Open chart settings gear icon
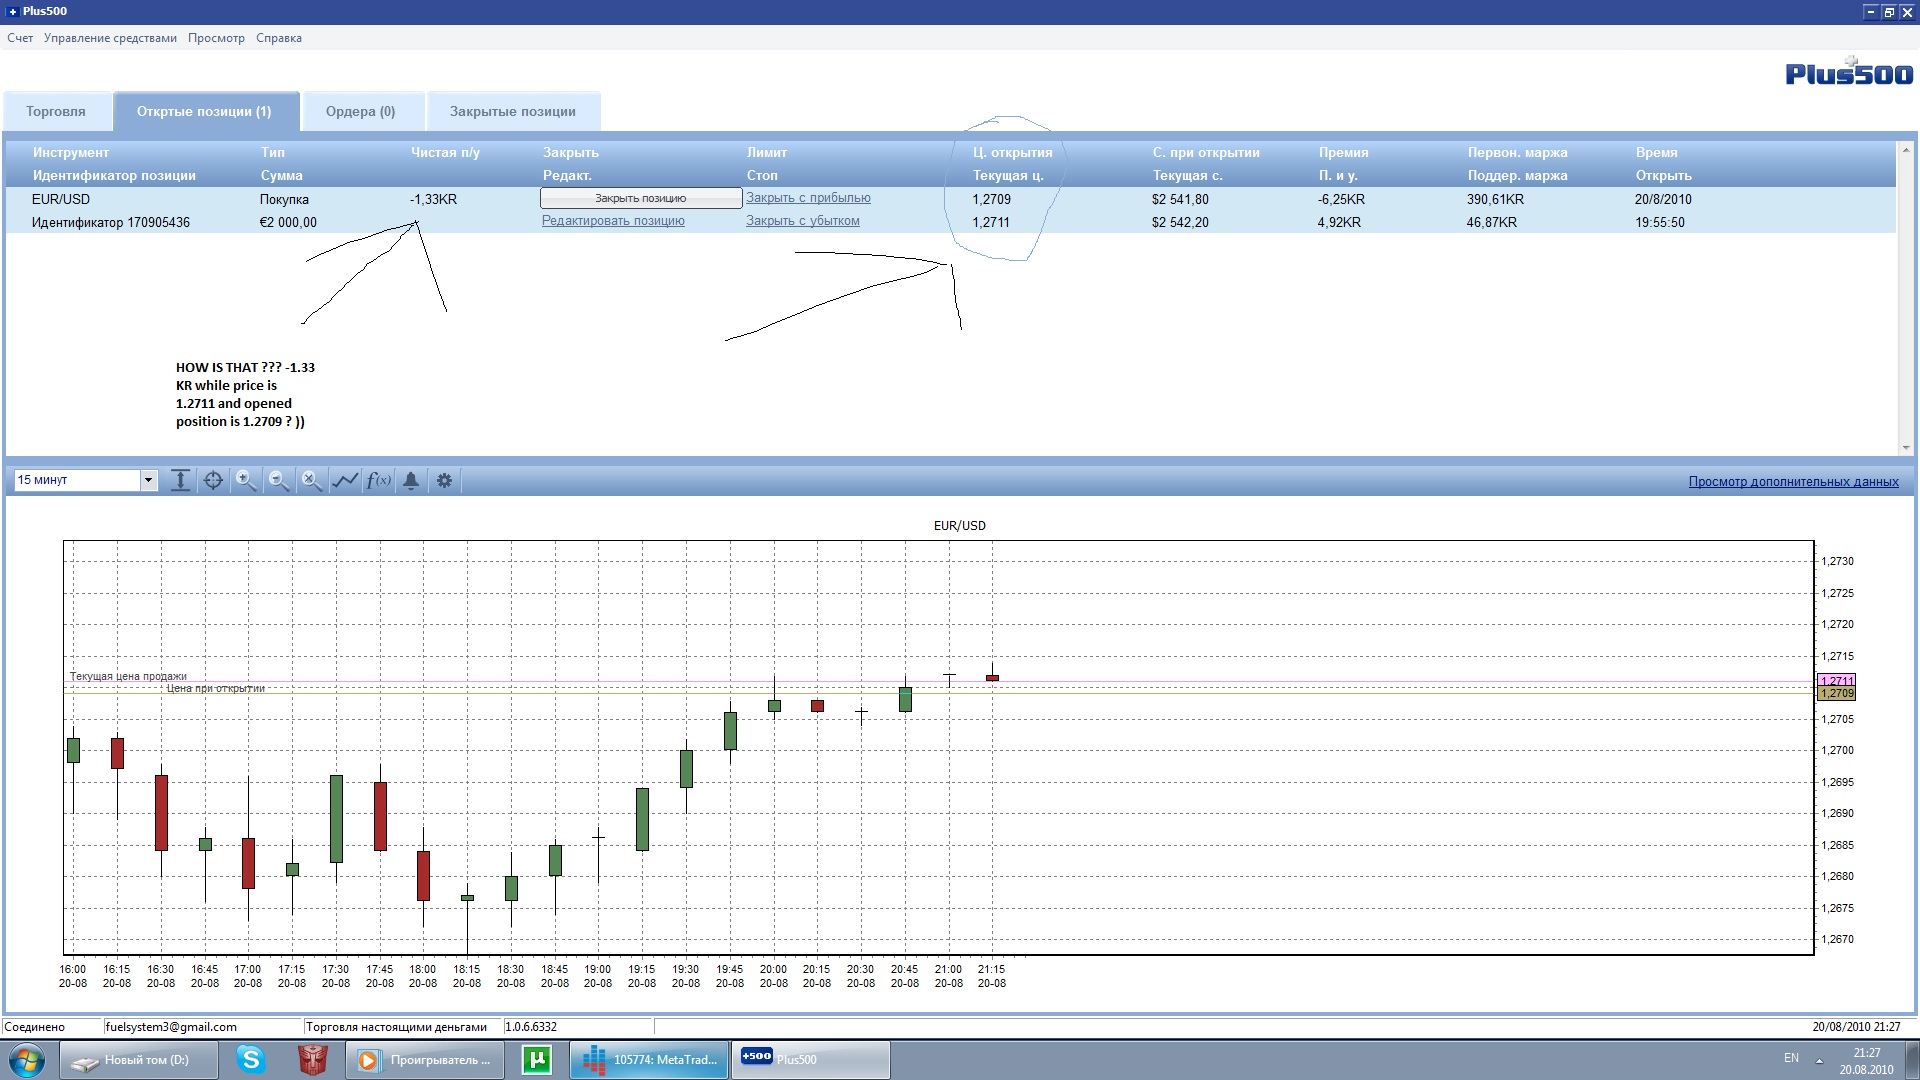Screen dimensions: 1920x1080 [x=444, y=481]
